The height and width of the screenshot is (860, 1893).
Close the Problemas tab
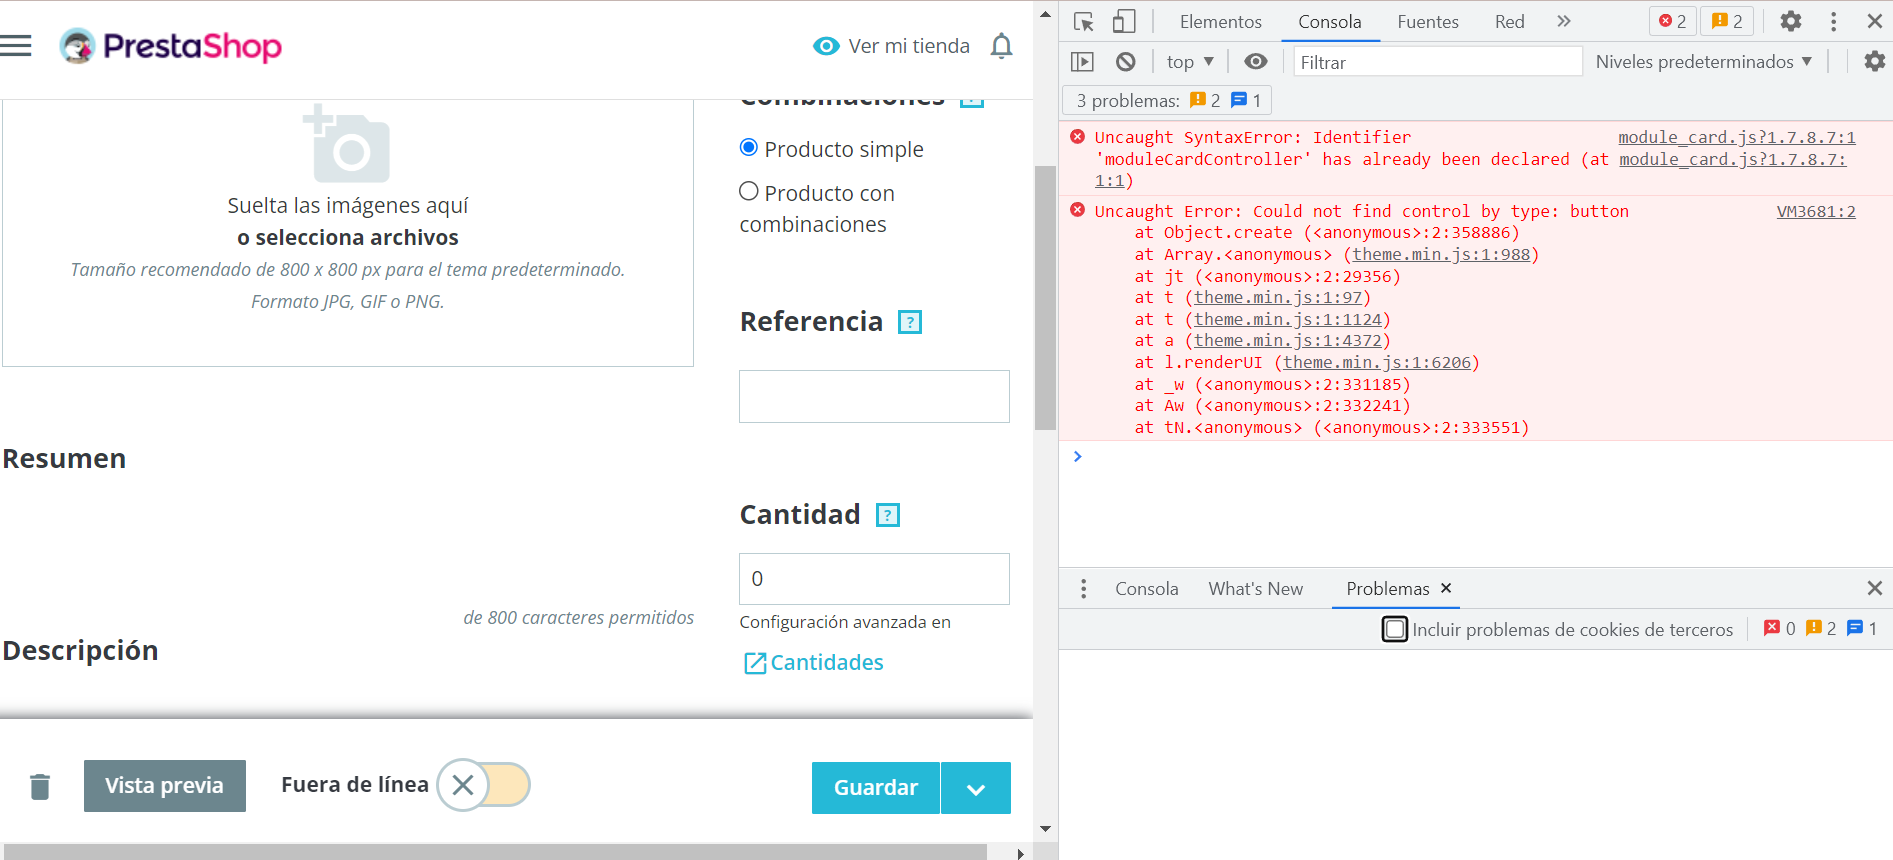tap(1446, 588)
